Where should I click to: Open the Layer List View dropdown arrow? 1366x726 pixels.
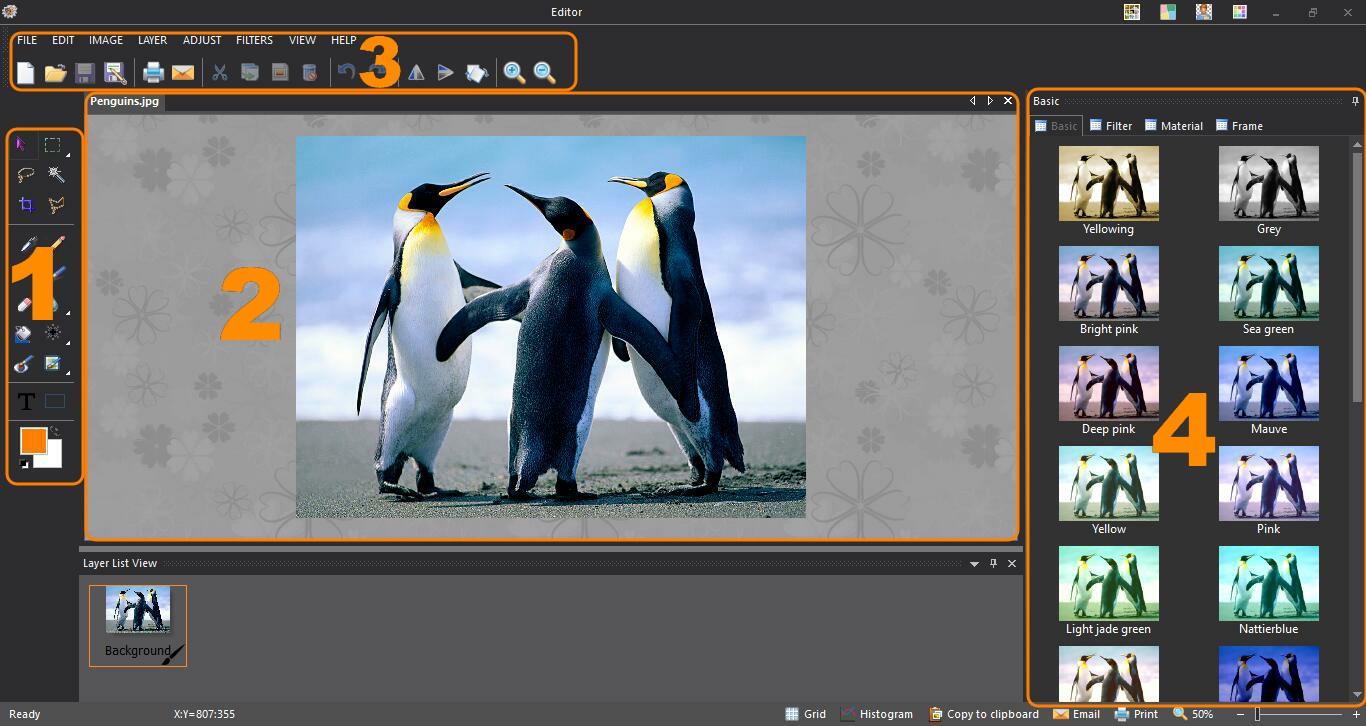coord(974,564)
